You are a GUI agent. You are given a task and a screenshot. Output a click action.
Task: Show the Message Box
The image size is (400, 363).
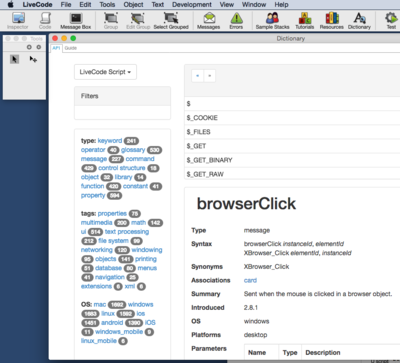click(76, 20)
